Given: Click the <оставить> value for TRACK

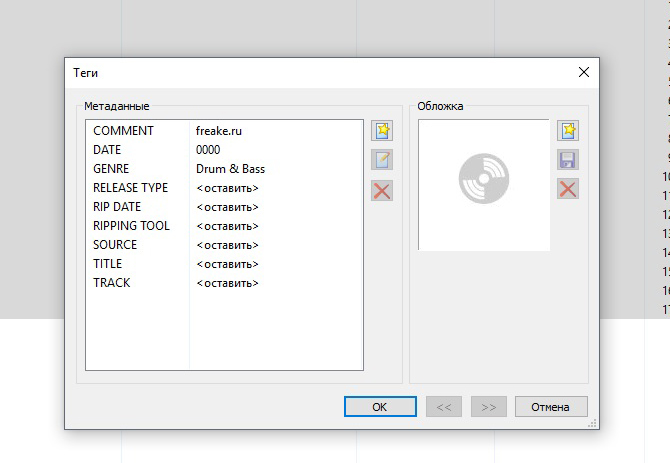Looking at the screenshot, I should pyautogui.click(x=227, y=283).
